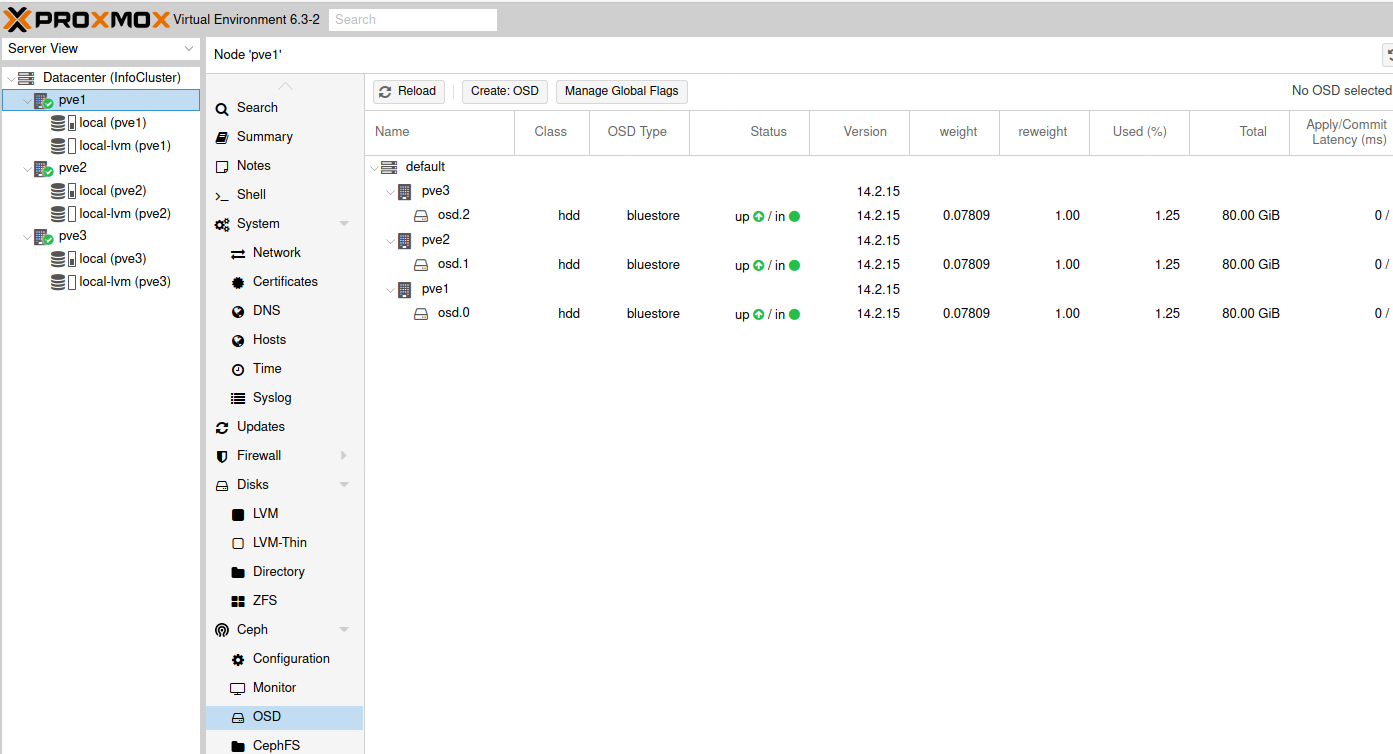Sort by the Status column header
Screen dimensions: 1393x754
[750, 132]
